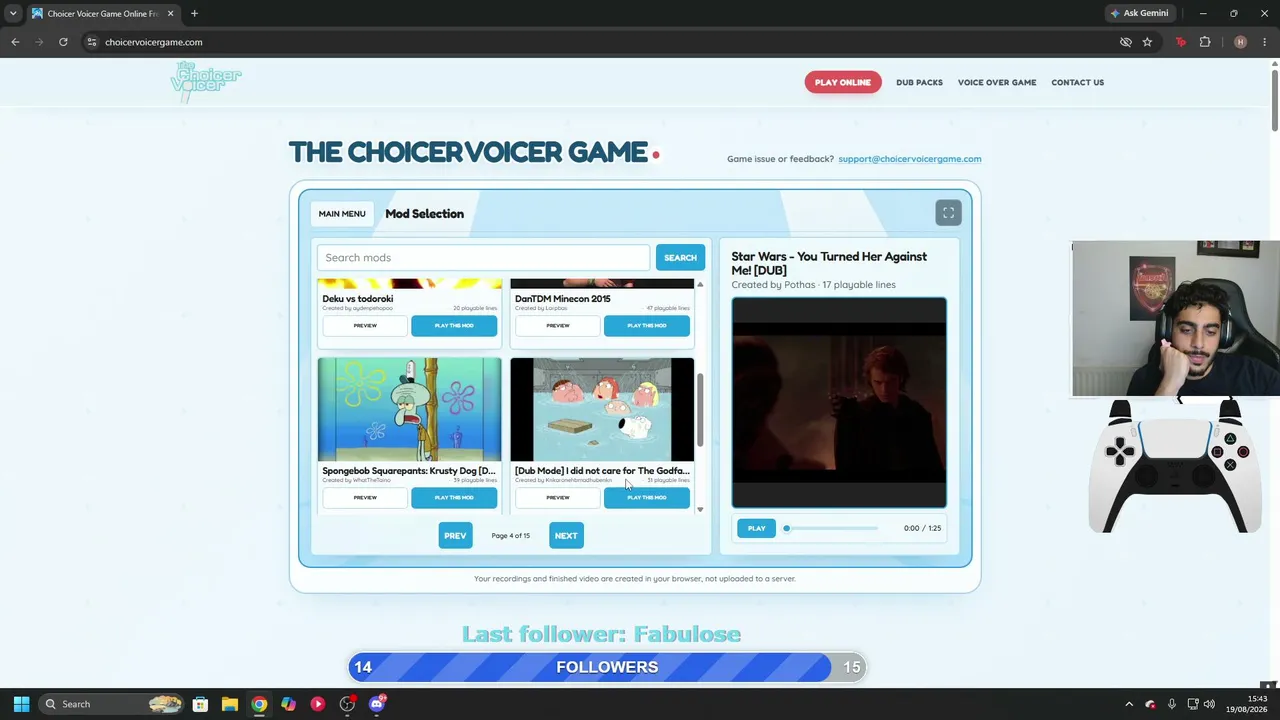The width and height of the screenshot is (1280, 720).
Task: Click the 'Page 4 of 15' indicator
Action: pos(511,536)
